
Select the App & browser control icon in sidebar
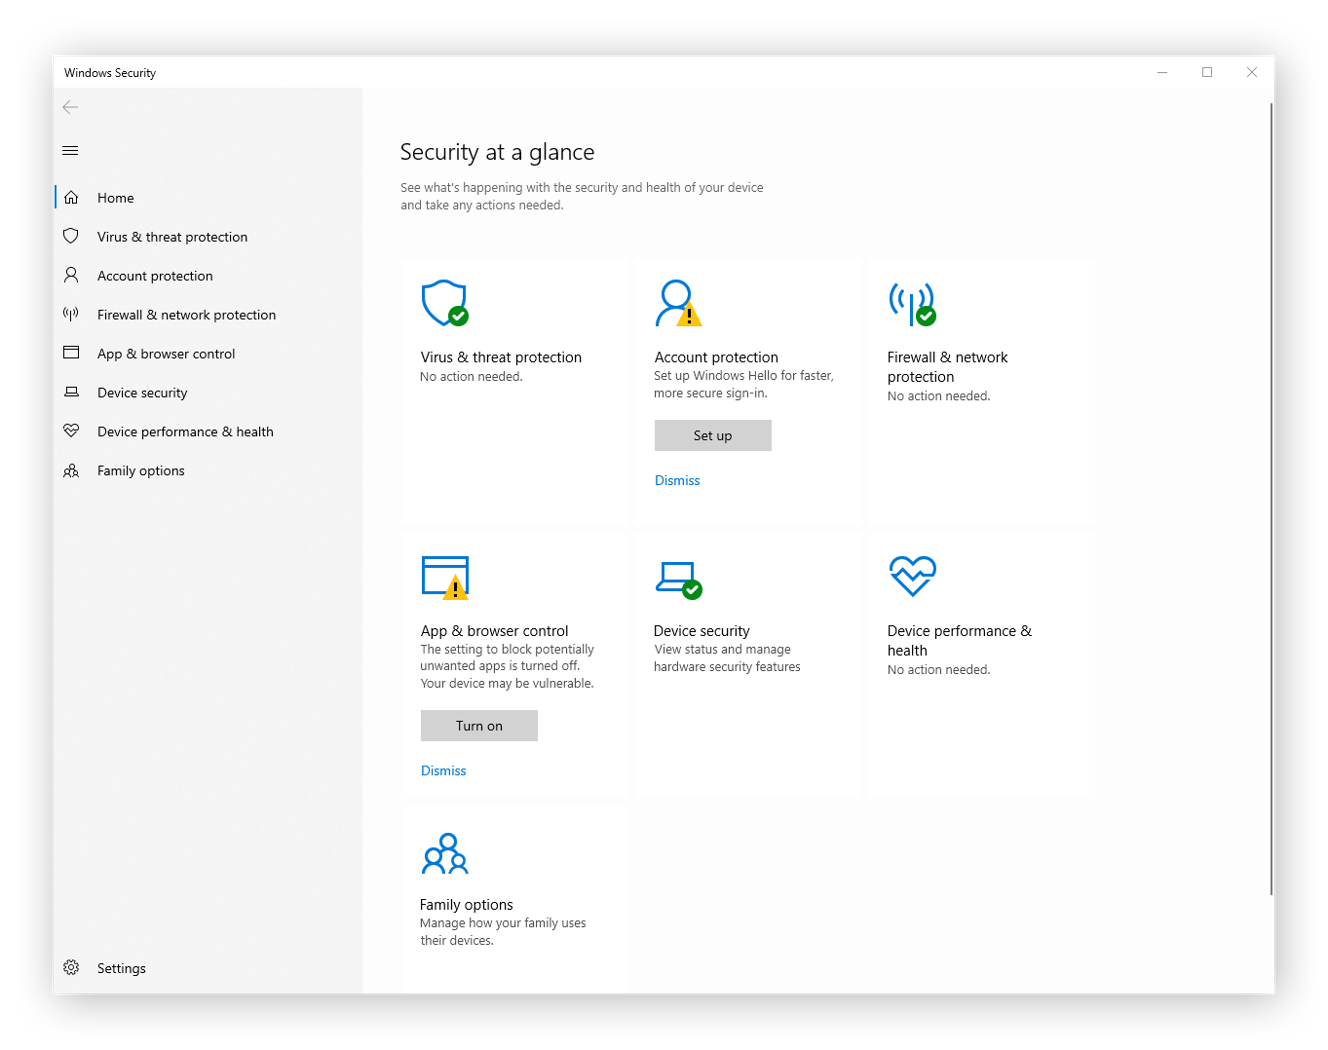71,353
